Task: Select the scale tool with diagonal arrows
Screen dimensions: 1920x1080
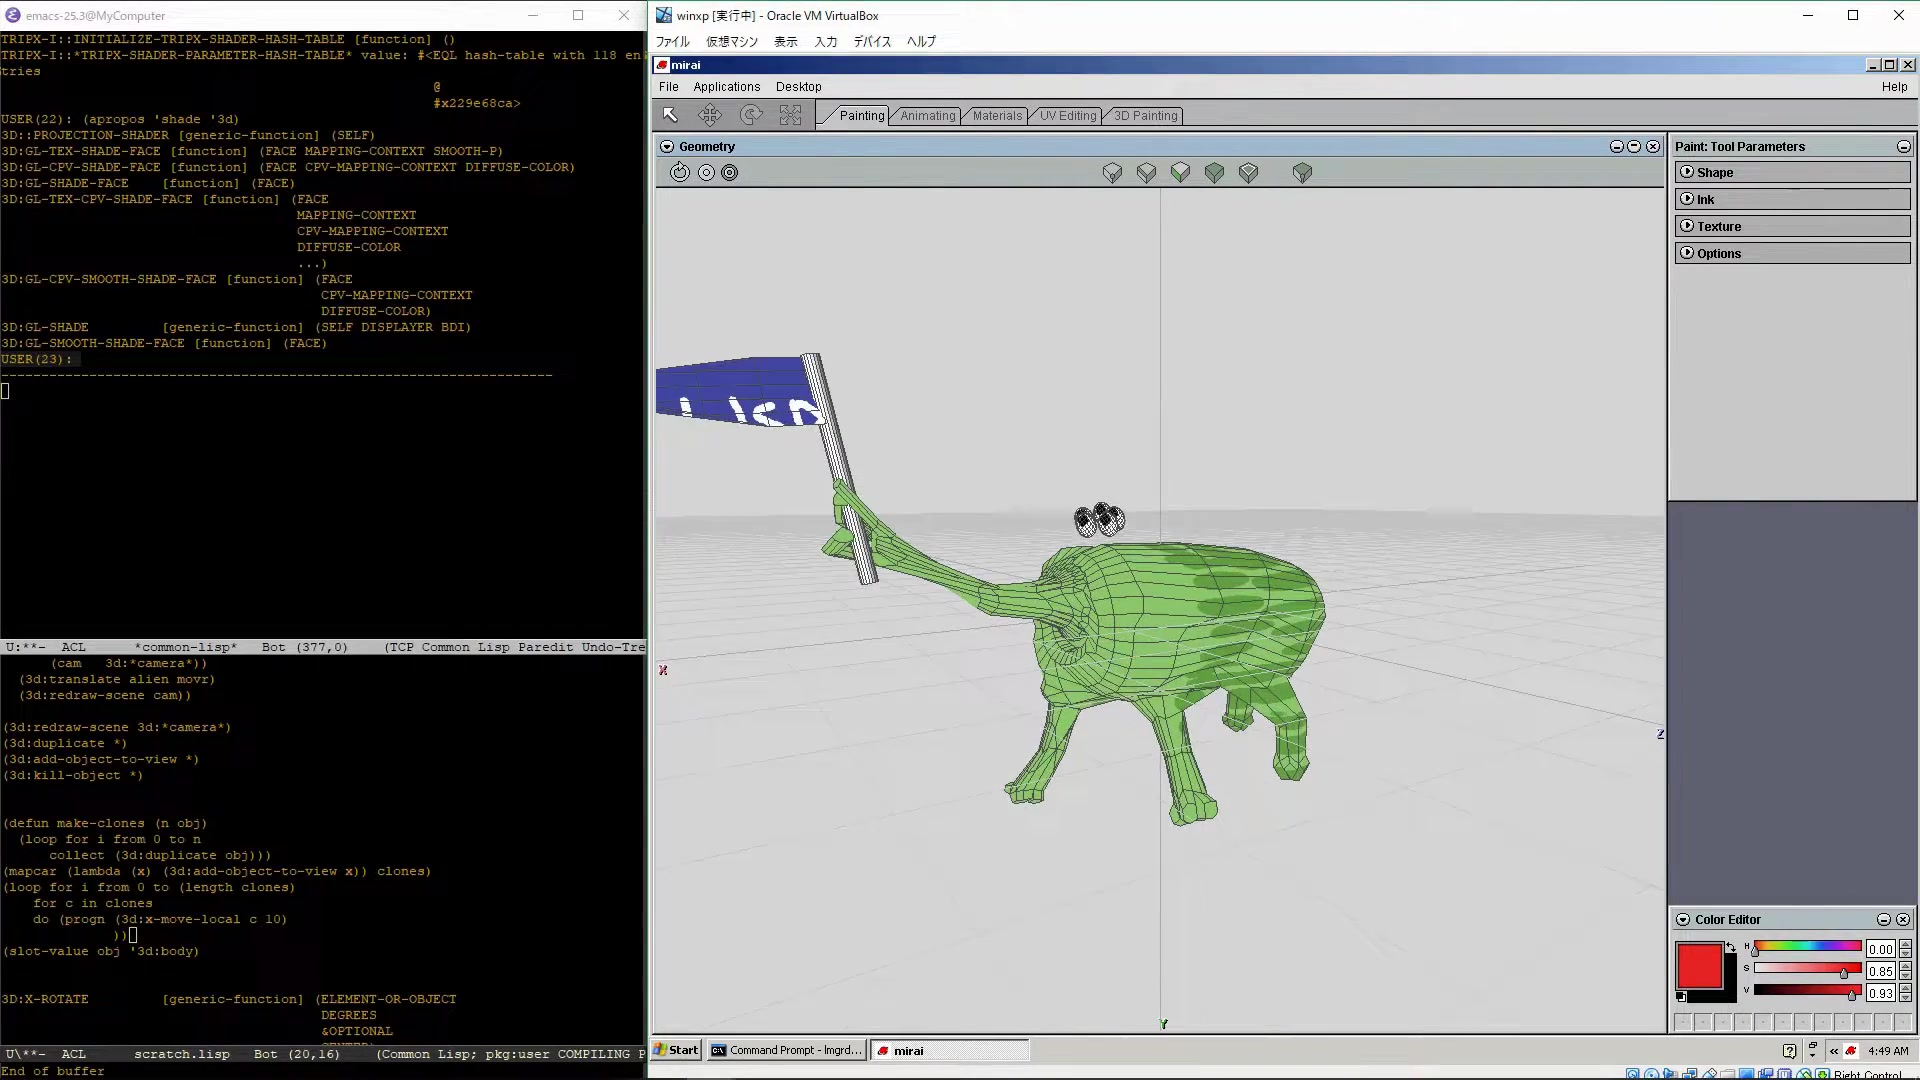Action: (x=791, y=115)
